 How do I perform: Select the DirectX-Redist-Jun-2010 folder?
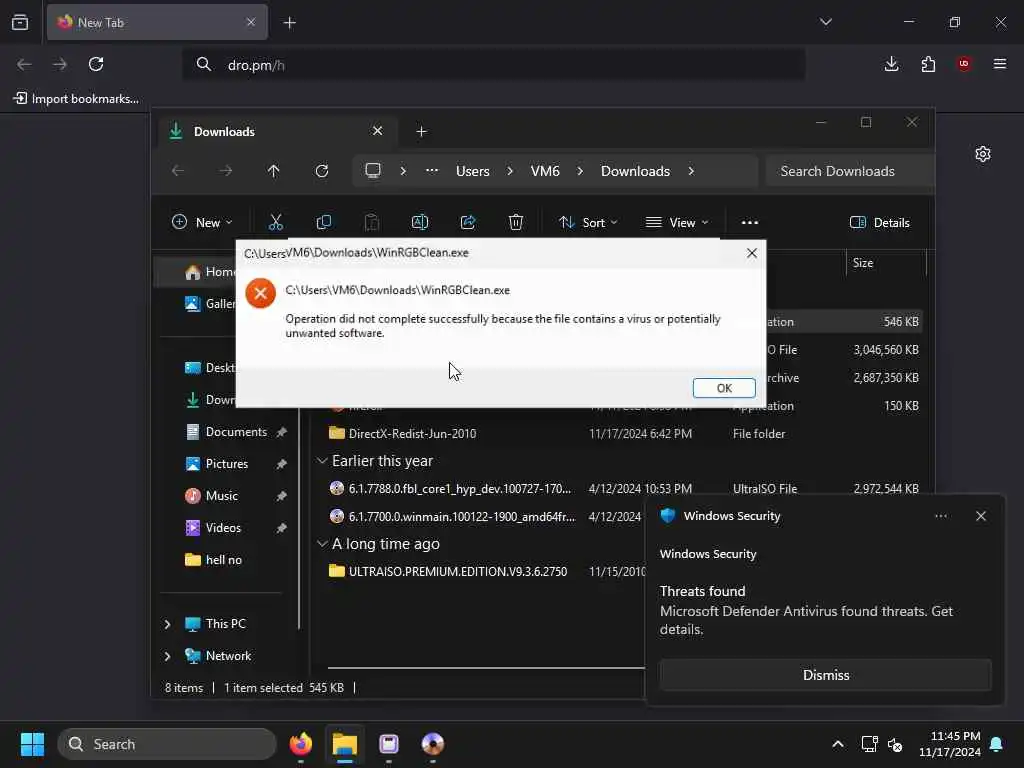coord(412,434)
